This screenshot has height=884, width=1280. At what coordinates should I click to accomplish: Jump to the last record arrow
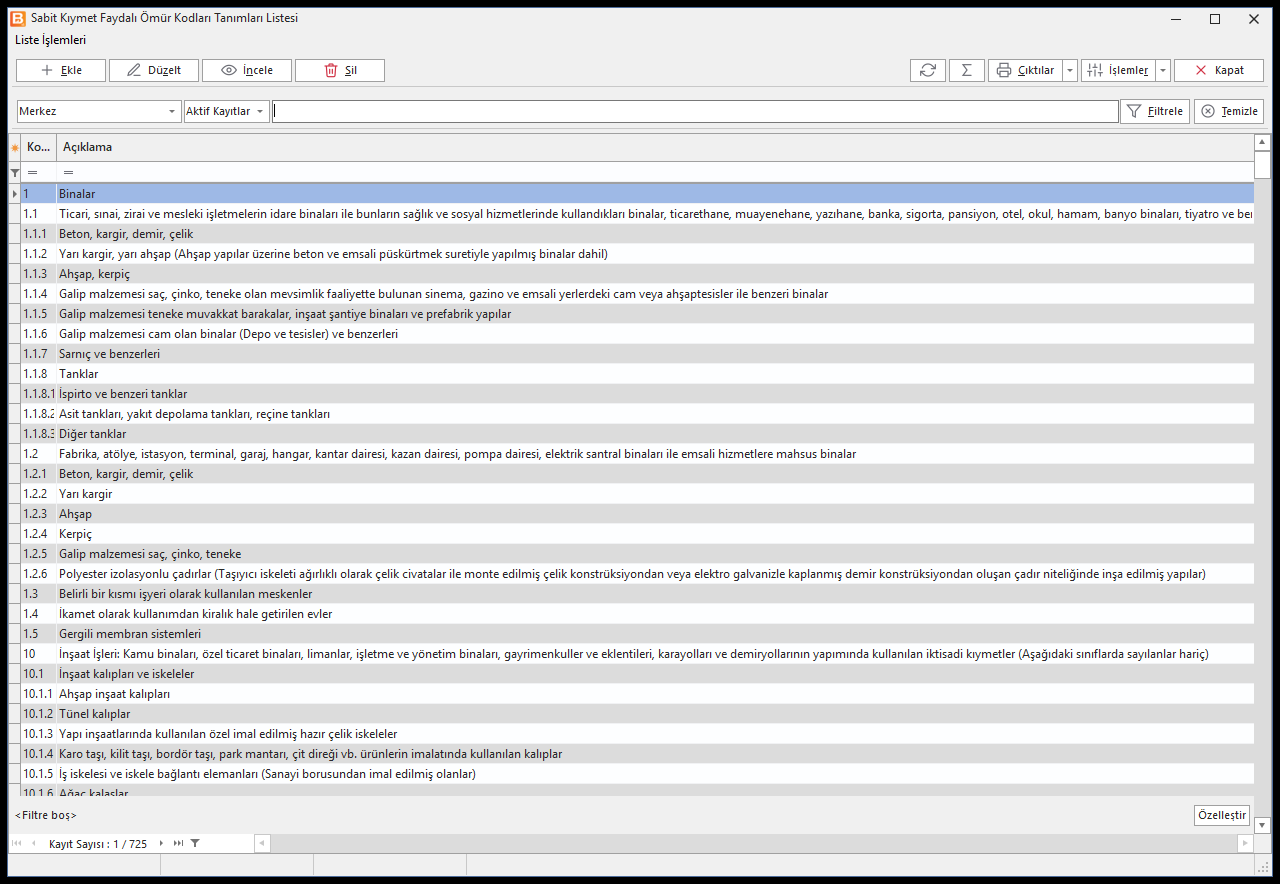click(178, 844)
